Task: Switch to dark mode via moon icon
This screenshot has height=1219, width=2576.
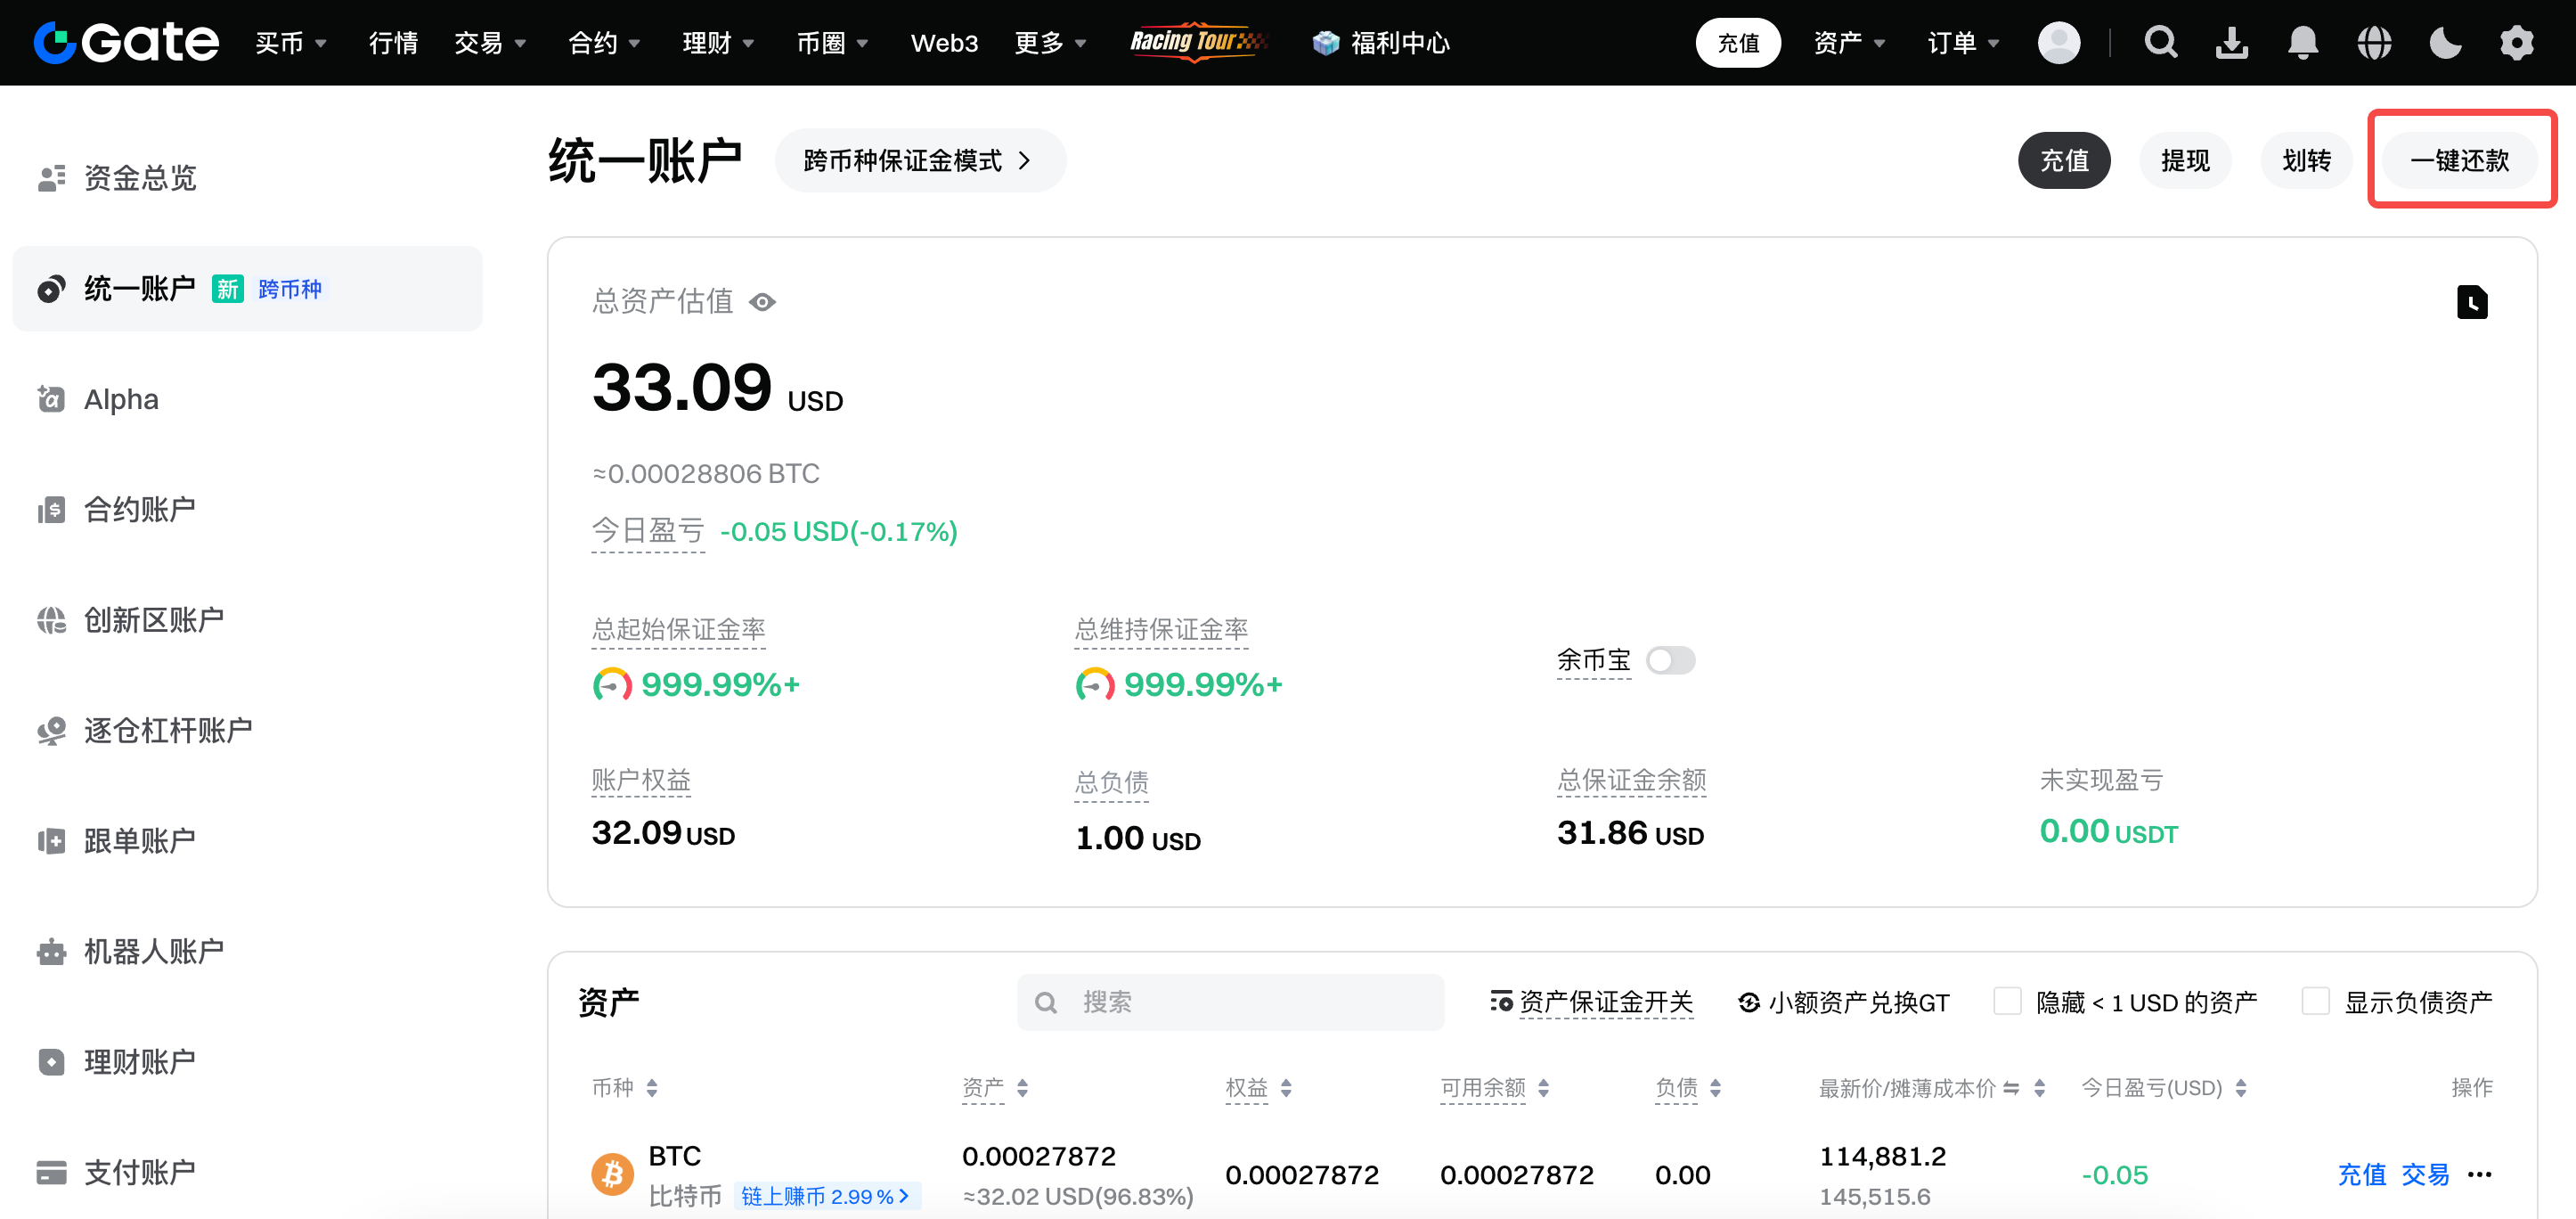Action: pos(2445,43)
